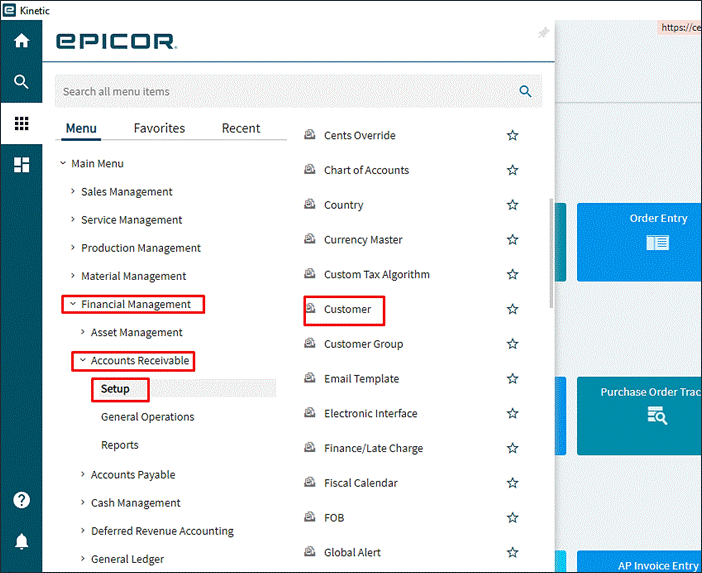Favorite Customer with its star
This screenshot has width=702, height=573.
[513, 309]
